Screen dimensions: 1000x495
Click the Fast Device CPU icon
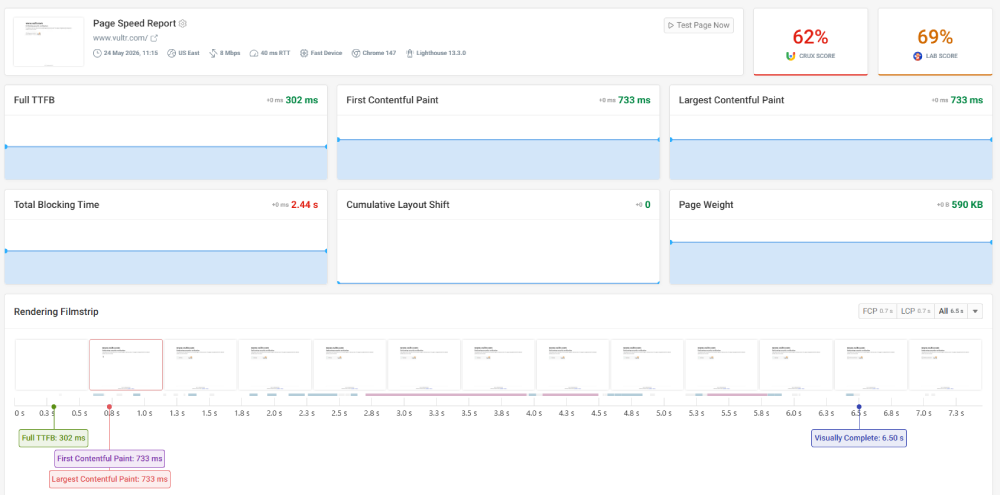304,53
